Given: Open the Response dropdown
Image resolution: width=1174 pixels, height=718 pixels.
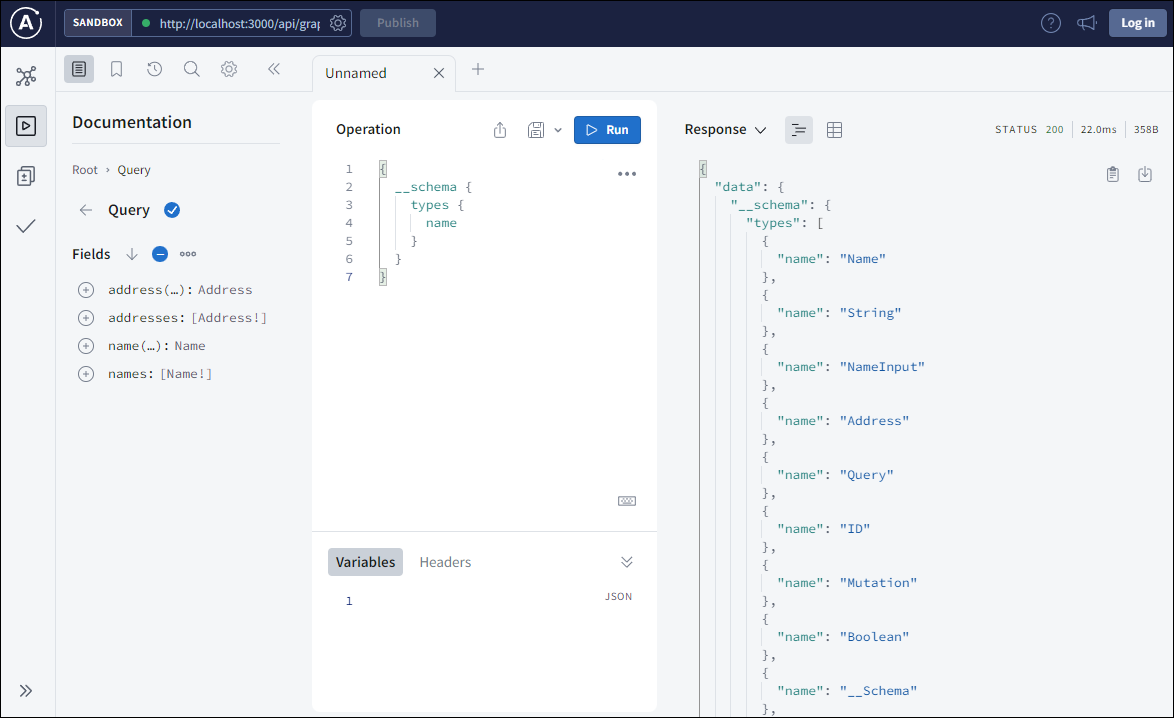Looking at the screenshot, I should tap(726, 130).
